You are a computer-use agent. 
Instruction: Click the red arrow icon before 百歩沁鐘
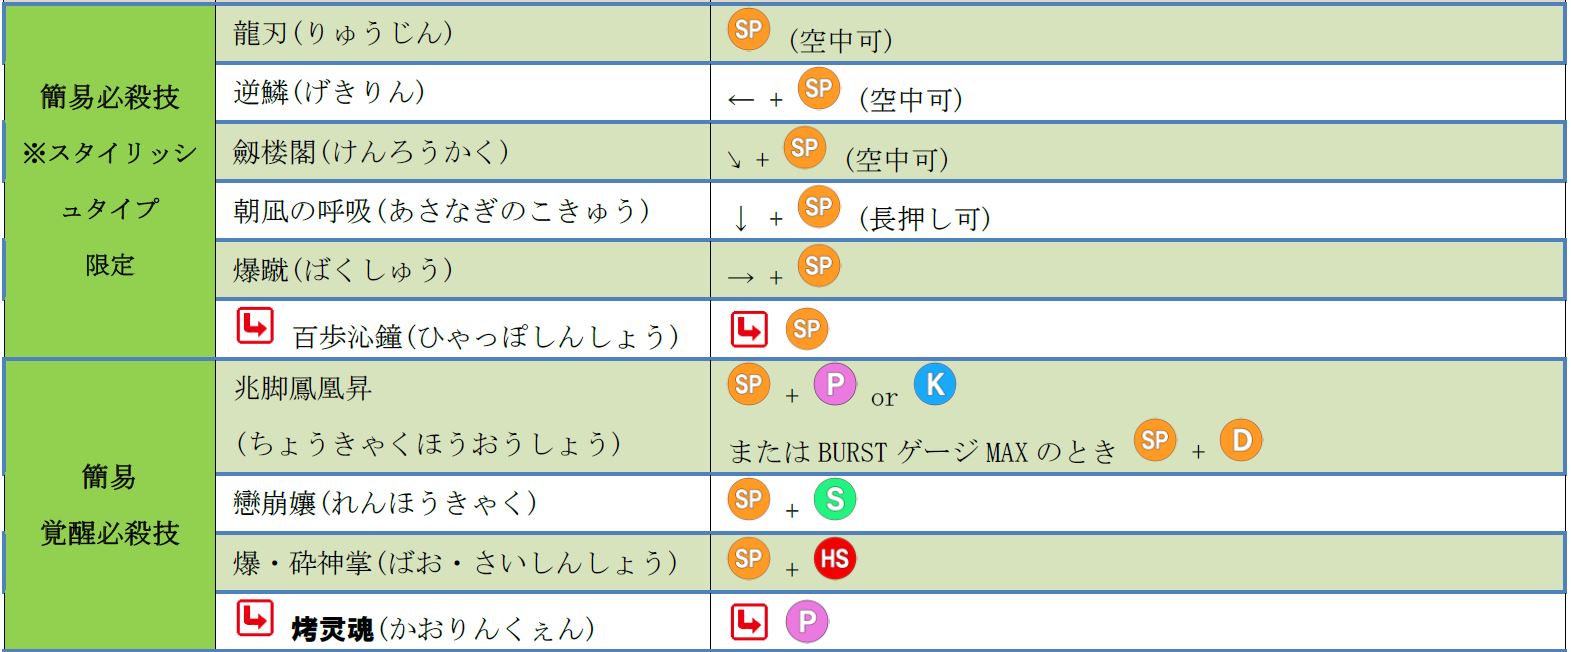255,326
